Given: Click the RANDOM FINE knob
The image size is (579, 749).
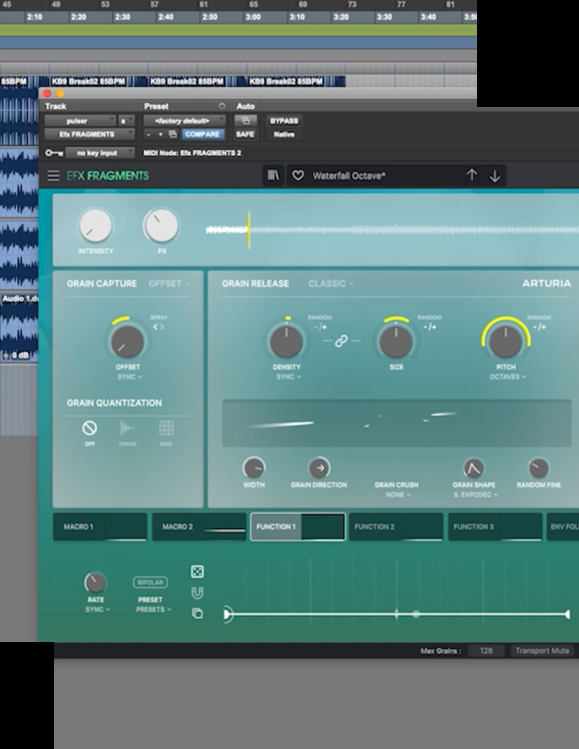Looking at the screenshot, I should coord(539,468).
